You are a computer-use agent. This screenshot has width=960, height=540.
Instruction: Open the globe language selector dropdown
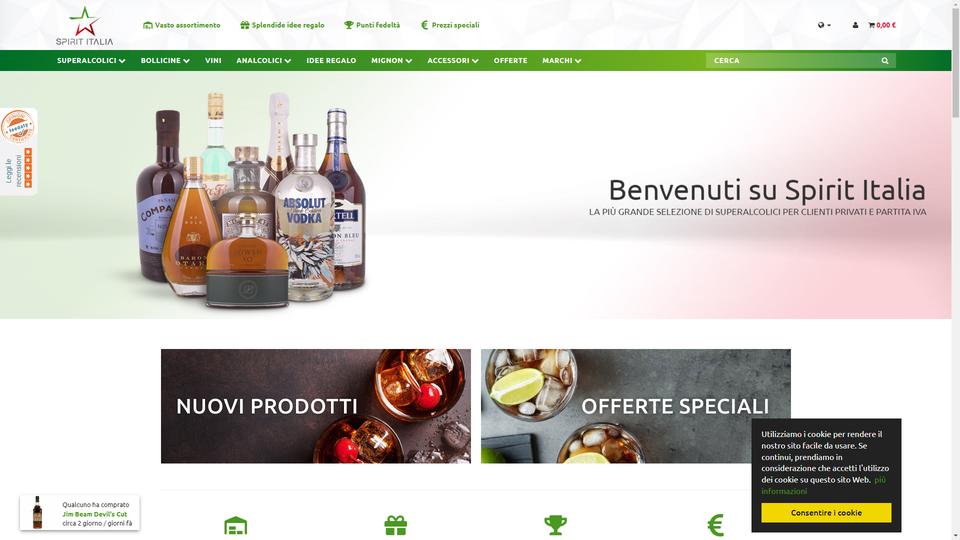(x=824, y=25)
